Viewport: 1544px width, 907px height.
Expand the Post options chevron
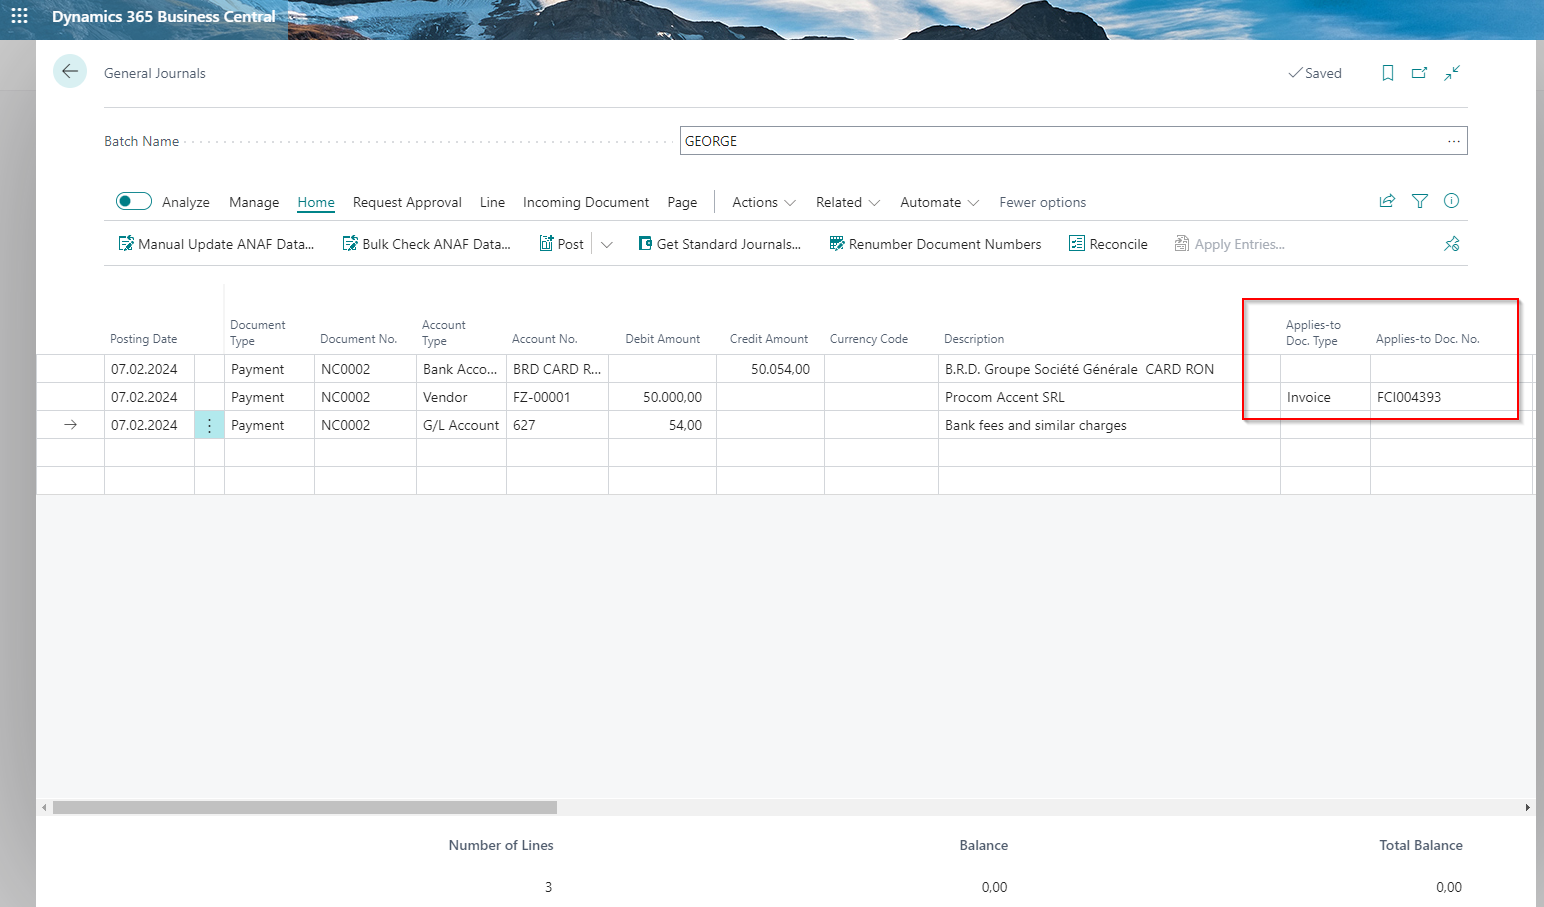click(607, 244)
